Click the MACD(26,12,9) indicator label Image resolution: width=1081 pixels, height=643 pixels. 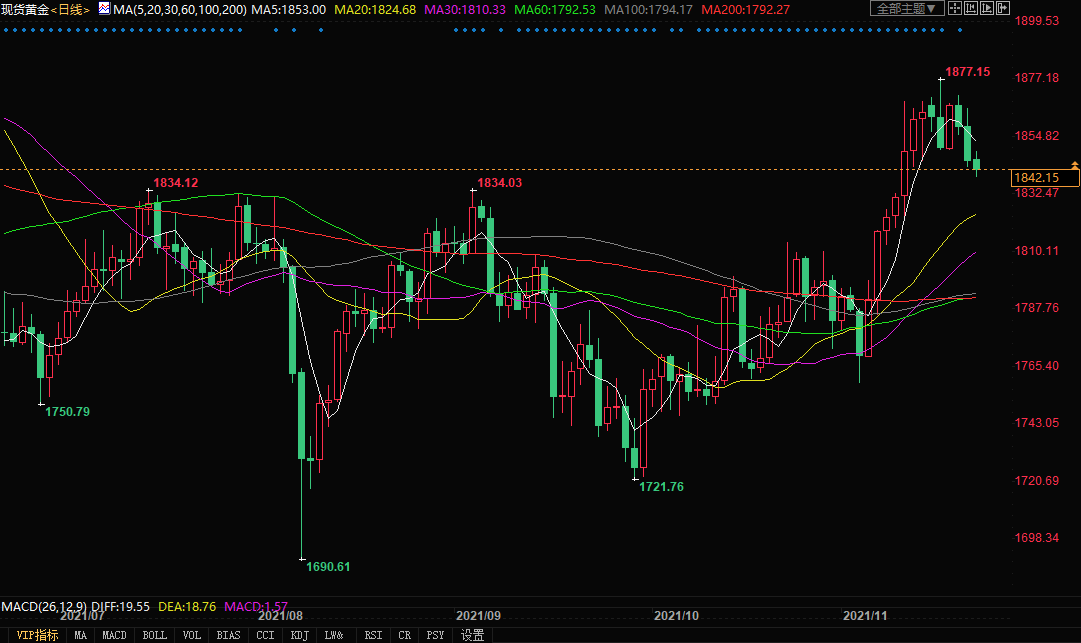[x=44, y=607]
